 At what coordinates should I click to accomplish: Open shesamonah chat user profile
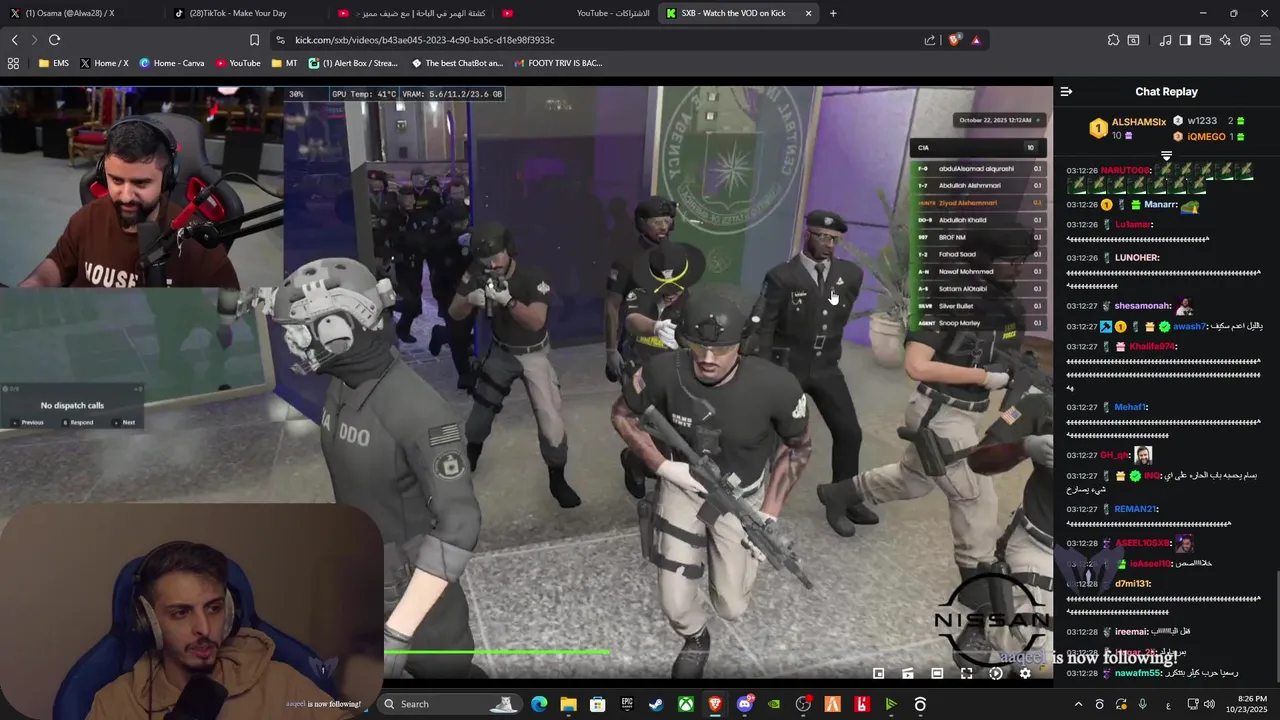pos(1142,306)
